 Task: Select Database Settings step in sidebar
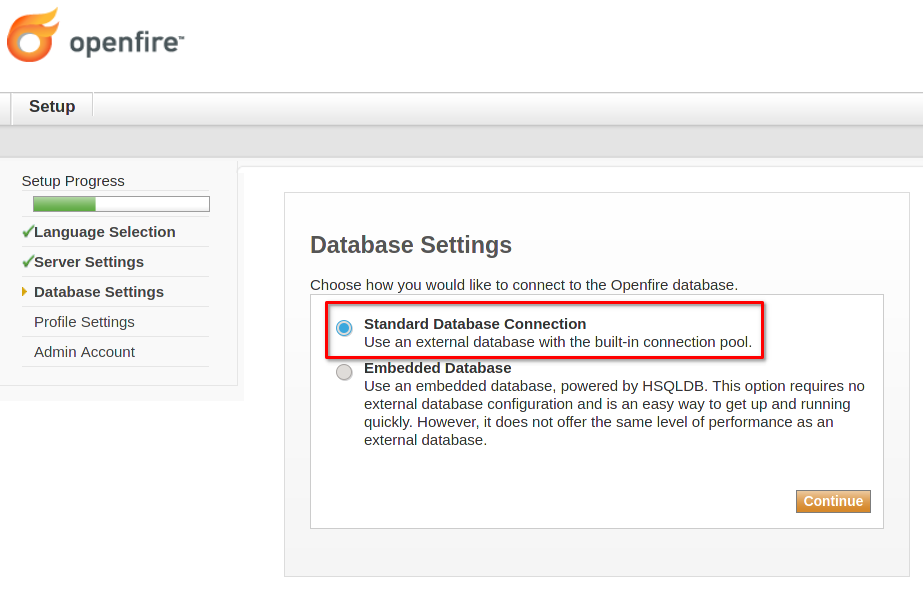99,292
